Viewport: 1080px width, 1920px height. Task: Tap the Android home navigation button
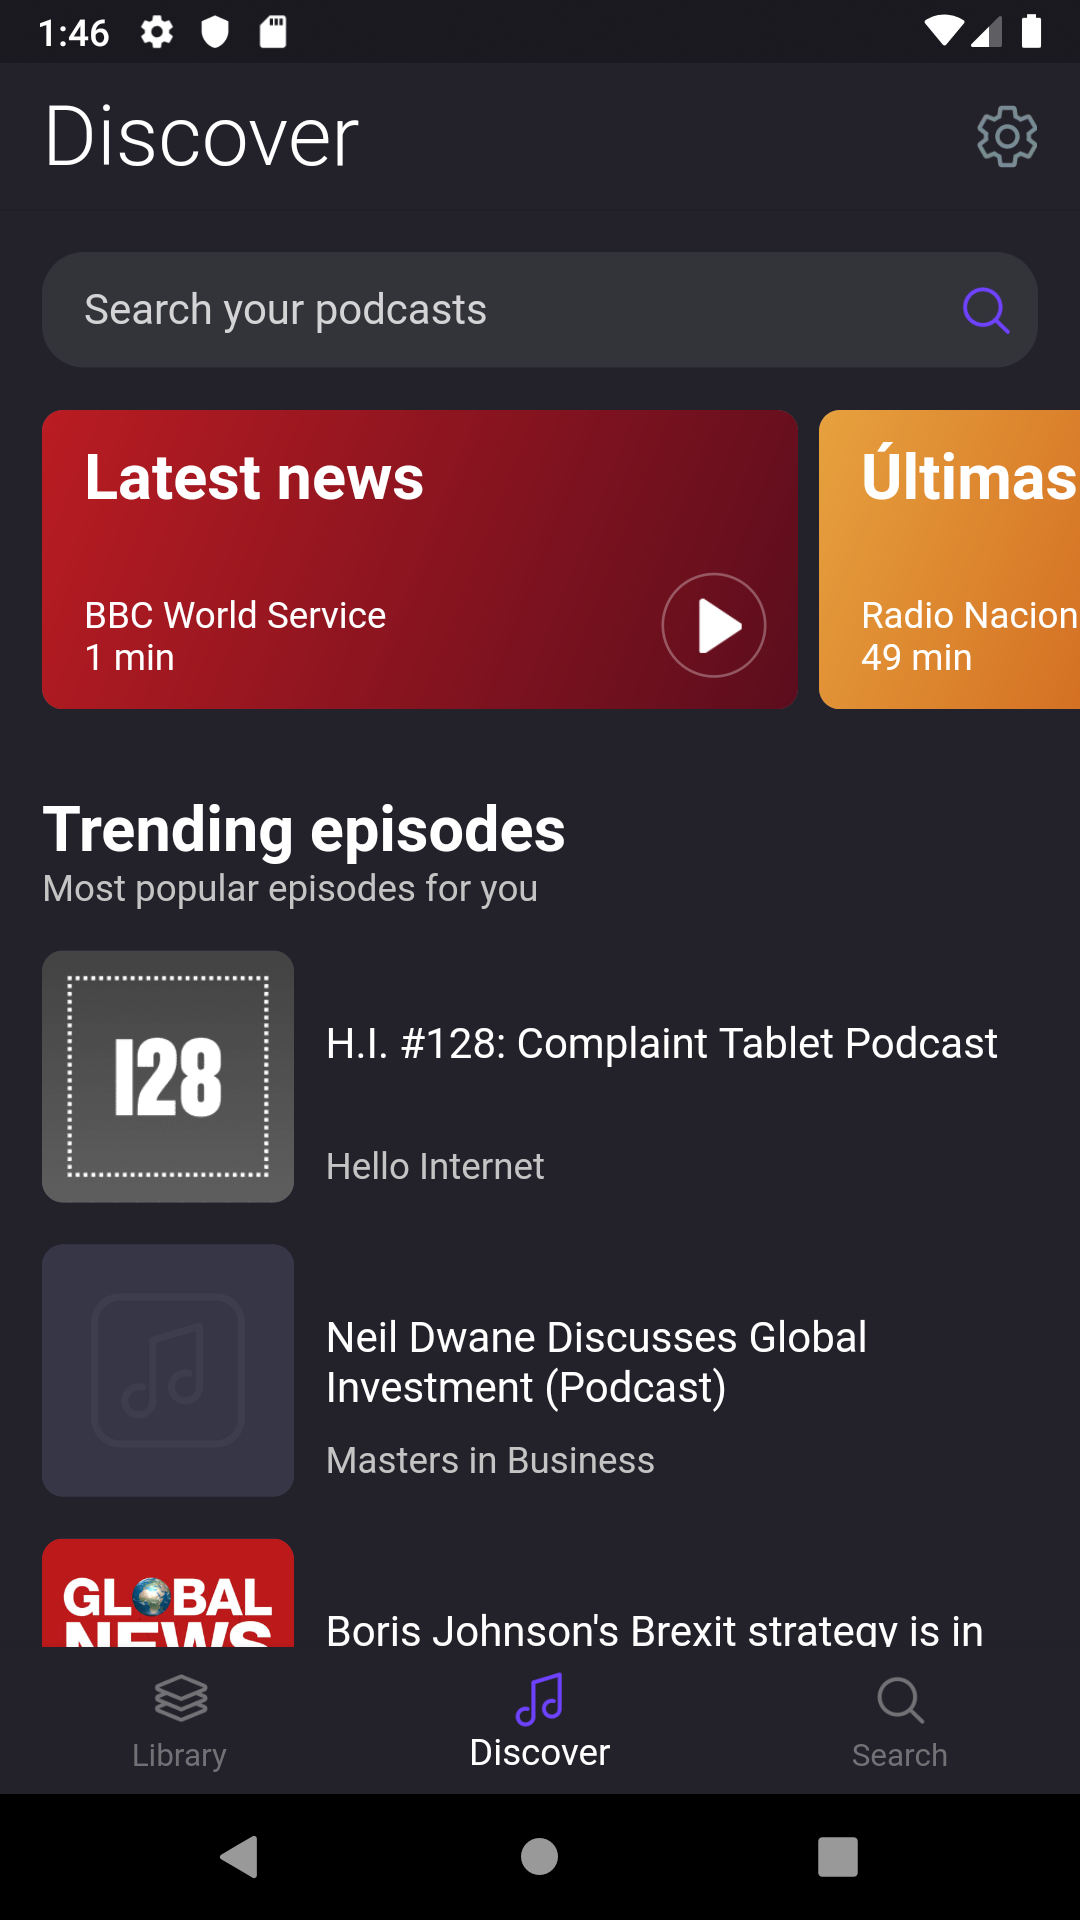pos(540,1857)
